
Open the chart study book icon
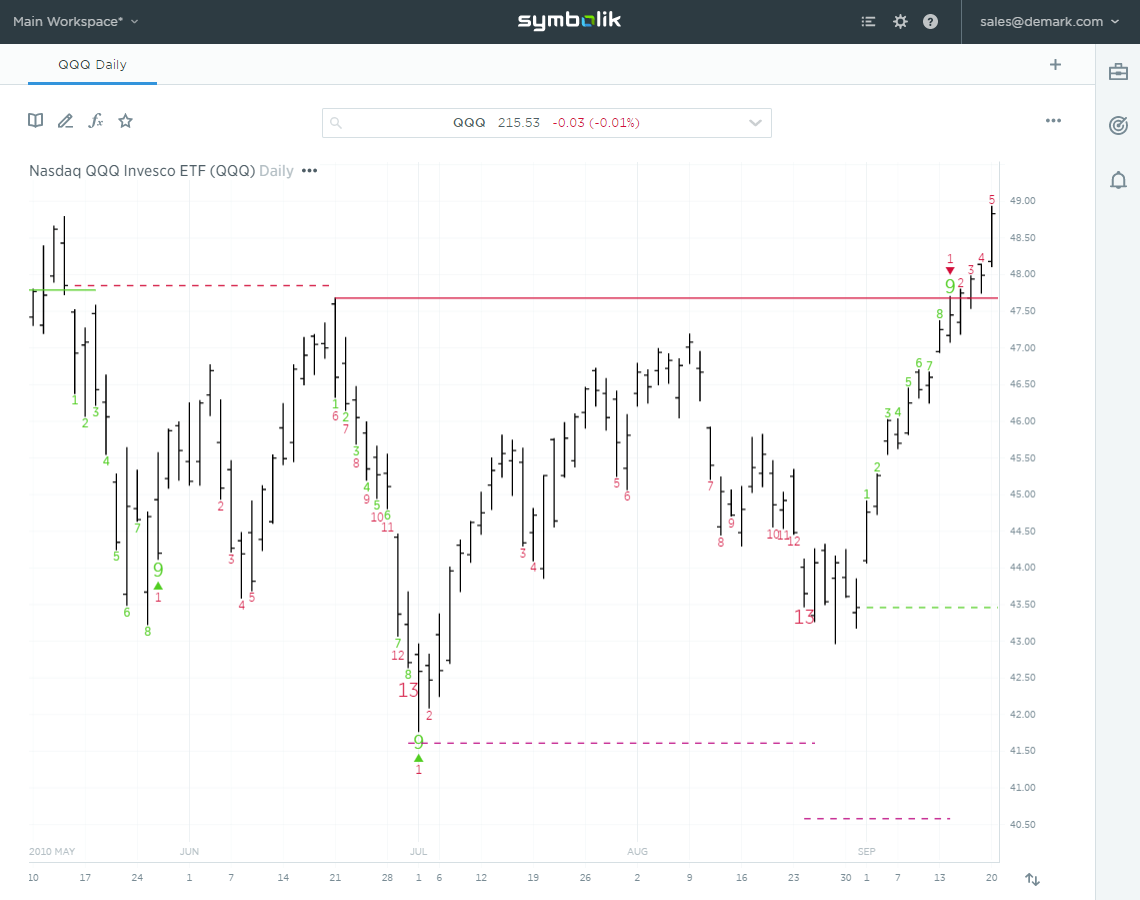click(x=35, y=120)
